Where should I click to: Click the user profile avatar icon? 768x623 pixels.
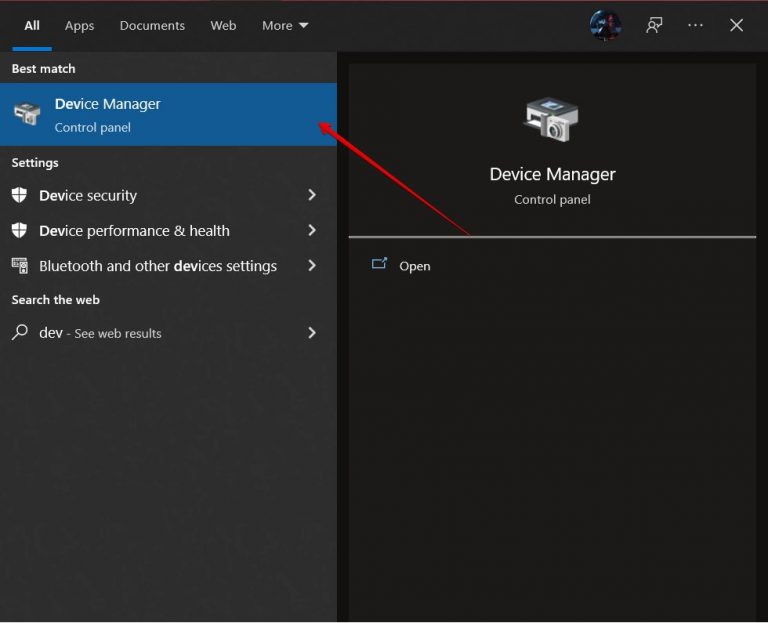[605, 25]
